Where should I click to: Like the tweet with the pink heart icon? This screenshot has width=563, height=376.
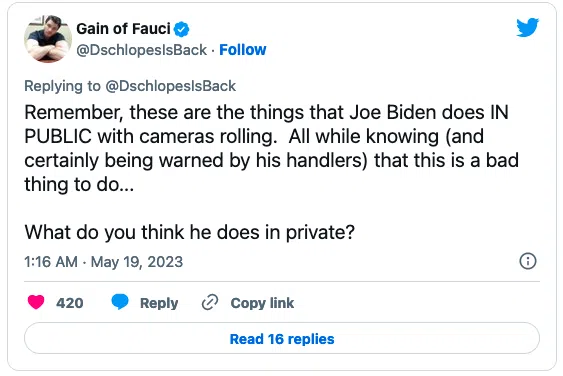click(x=36, y=302)
